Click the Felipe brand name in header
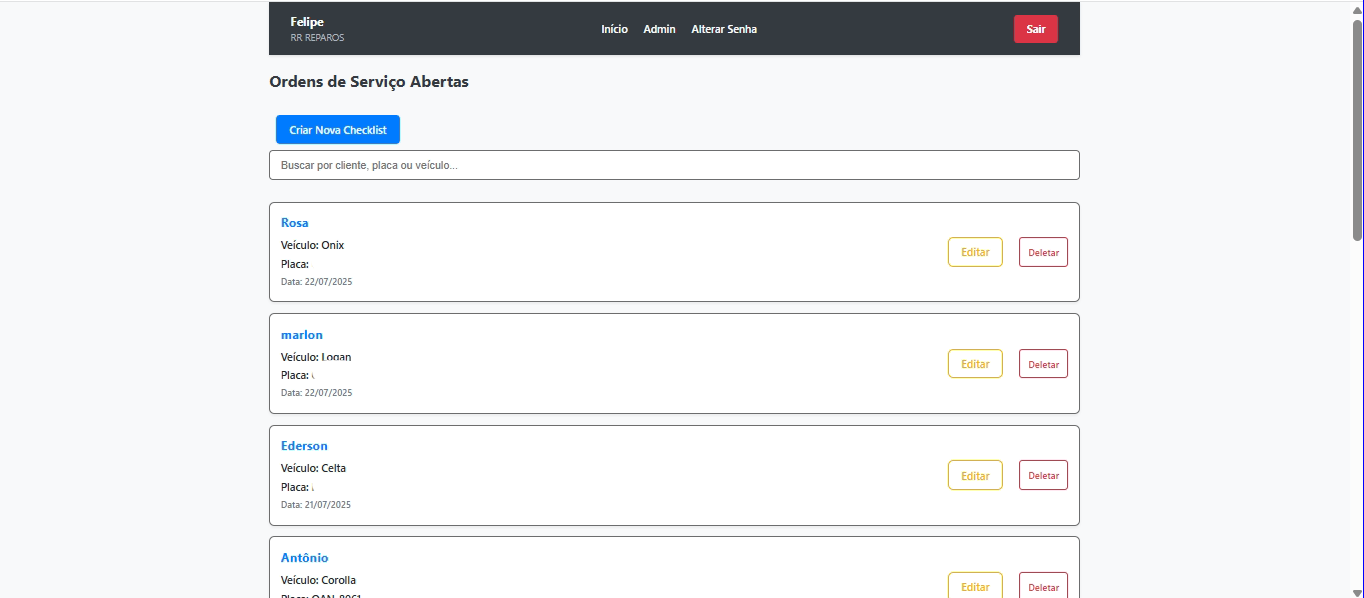Image resolution: width=1364 pixels, height=598 pixels. click(307, 22)
